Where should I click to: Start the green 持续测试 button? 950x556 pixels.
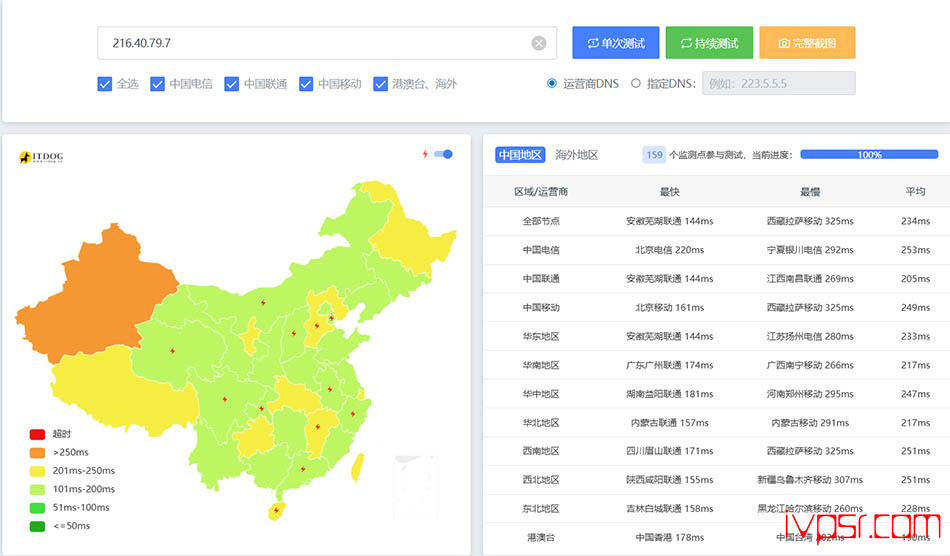[x=709, y=43]
